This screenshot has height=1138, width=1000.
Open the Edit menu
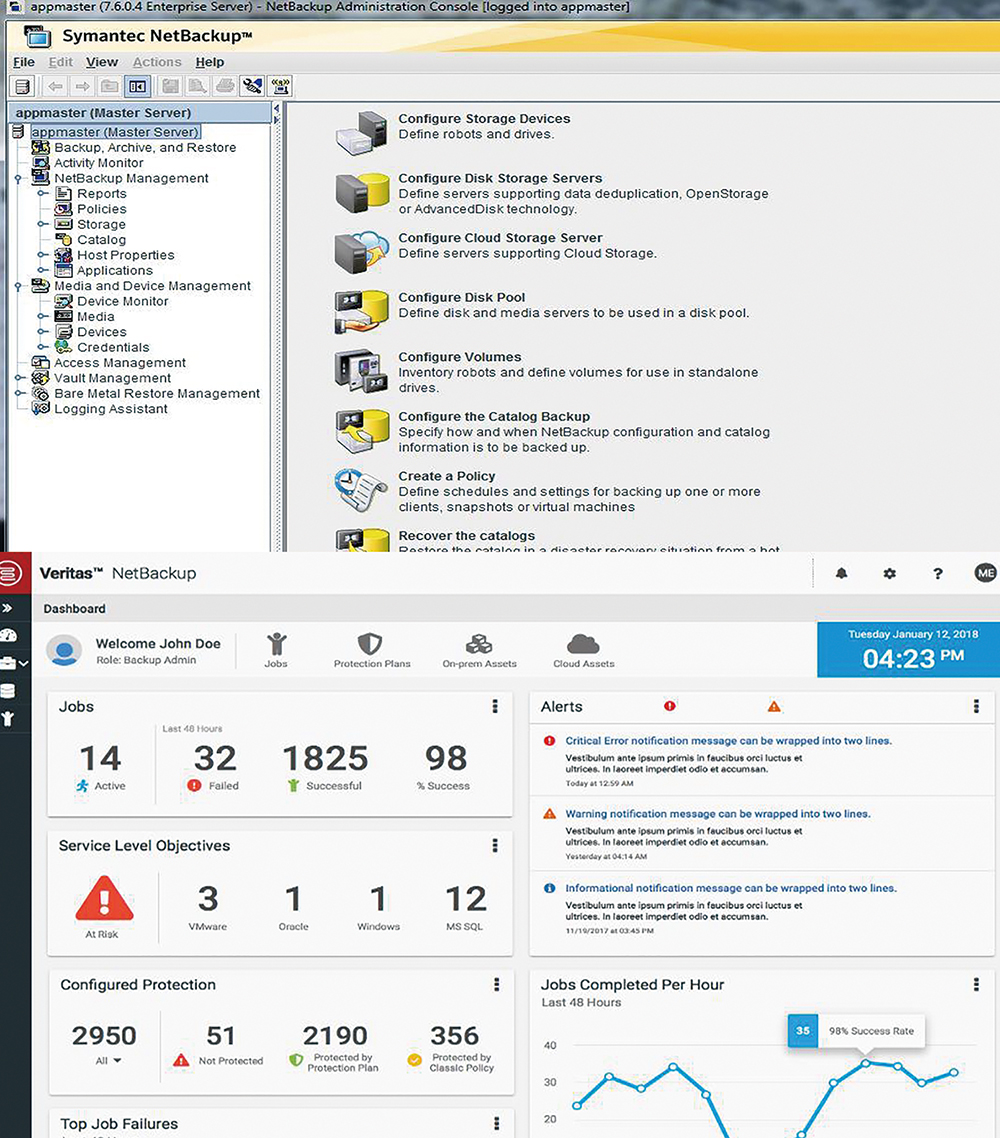point(60,62)
